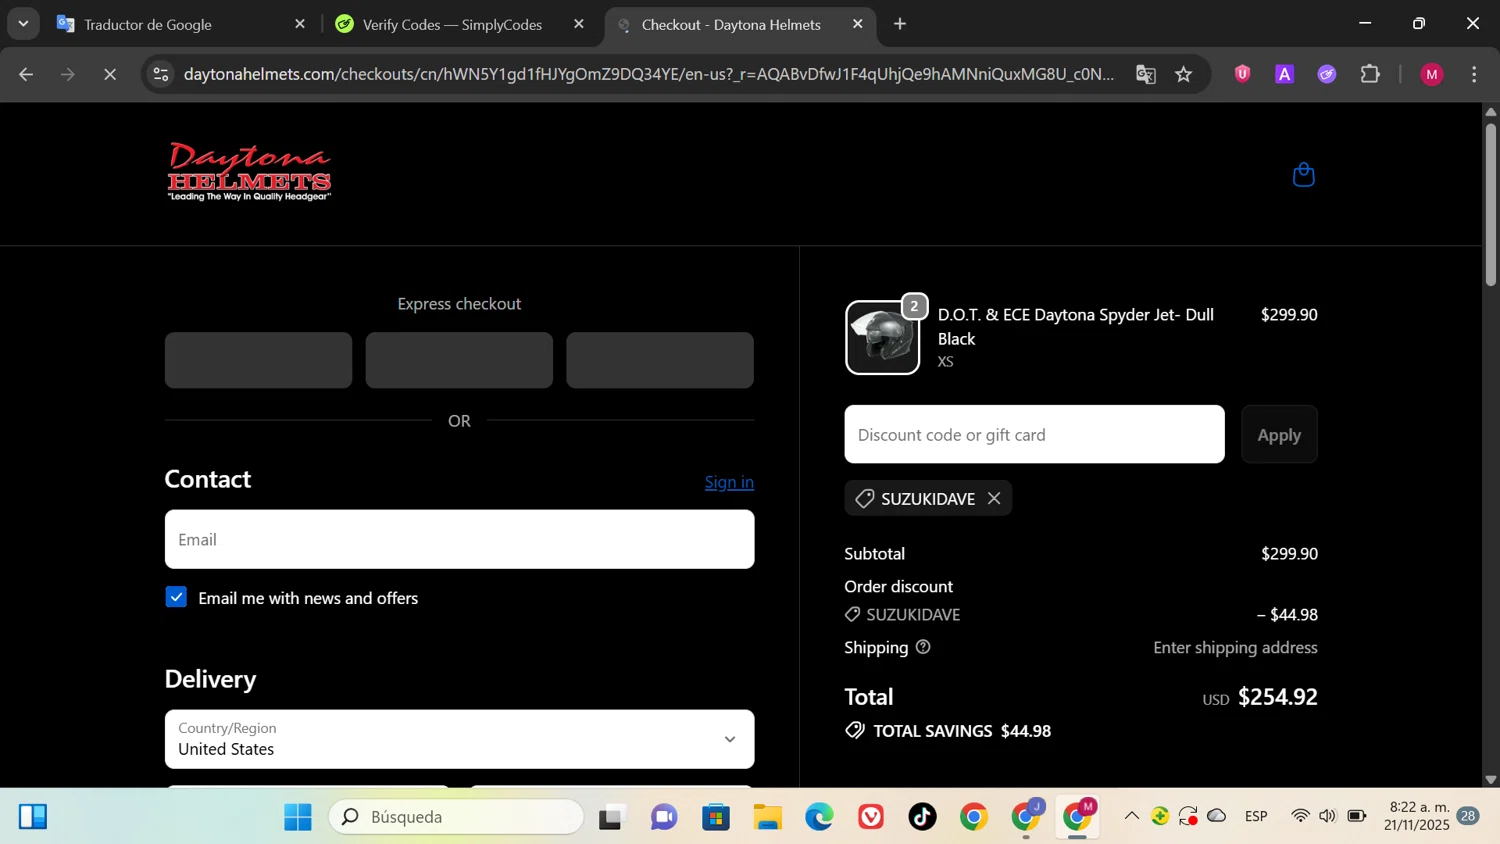This screenshot has height=844, width=1500.
Task: Expand the Country/Region dropdown
Action: pyautogui.click(x=459, y=739)
